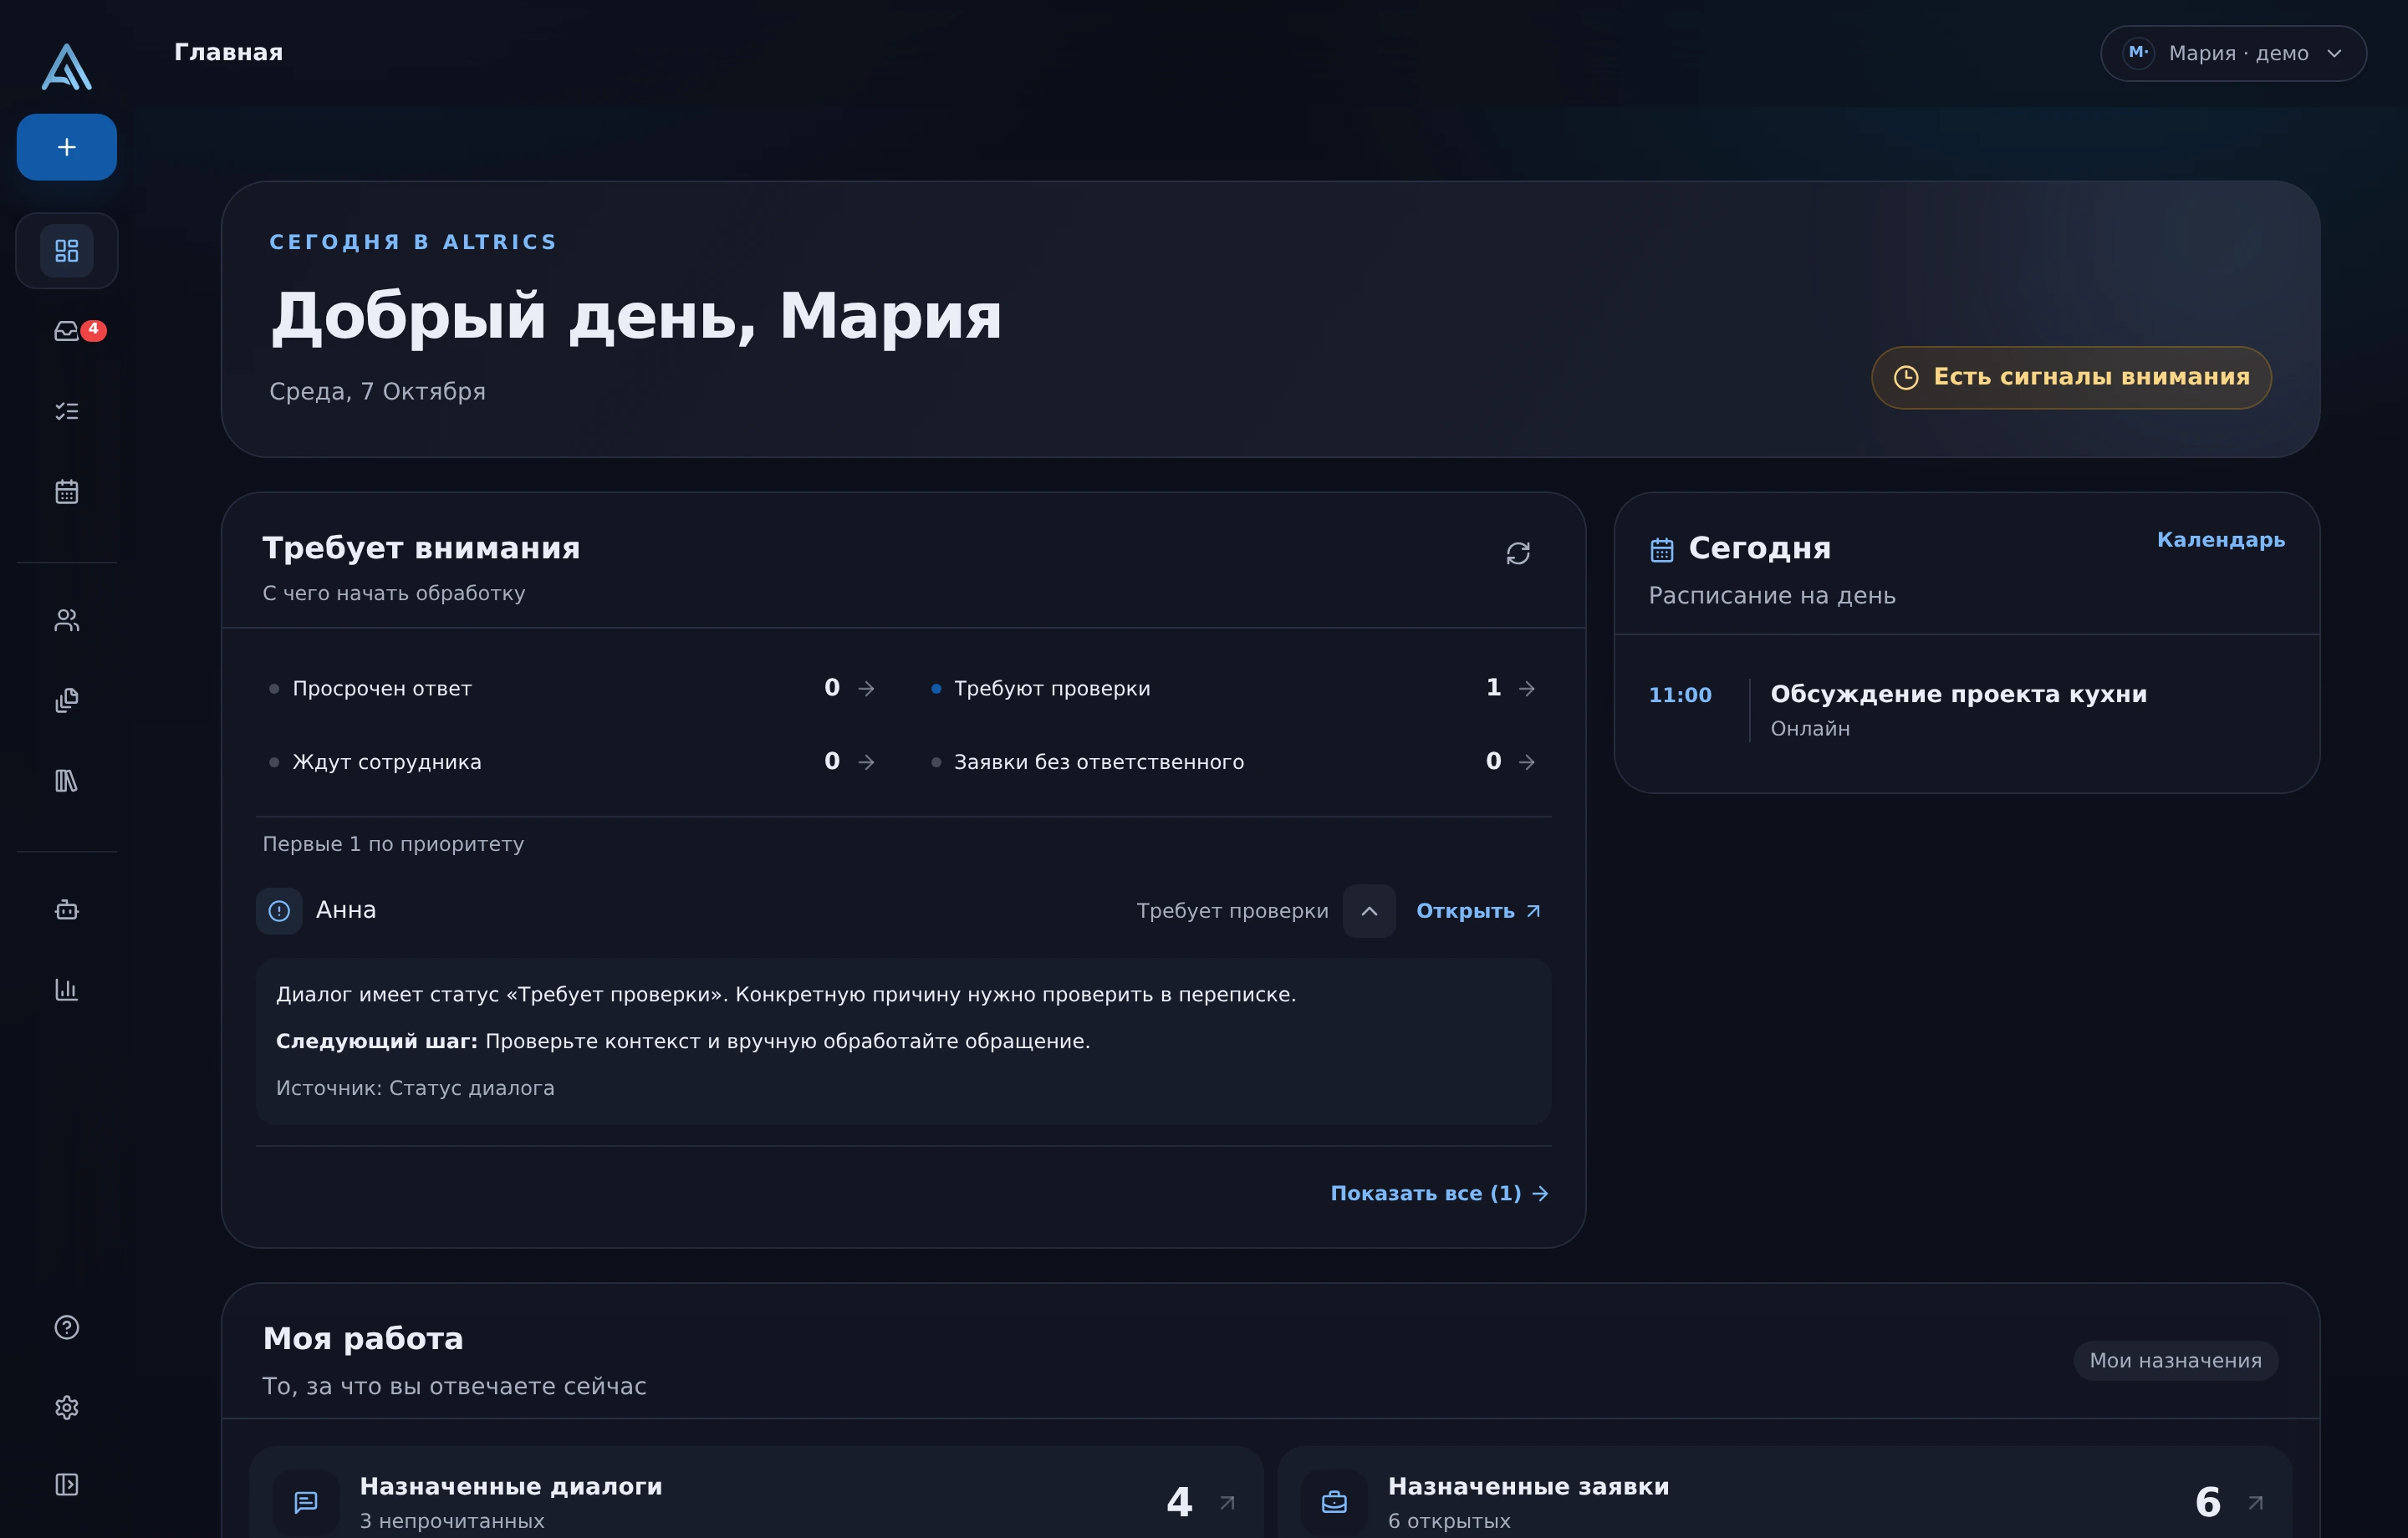Click the alert icon next to Анна

279,911
